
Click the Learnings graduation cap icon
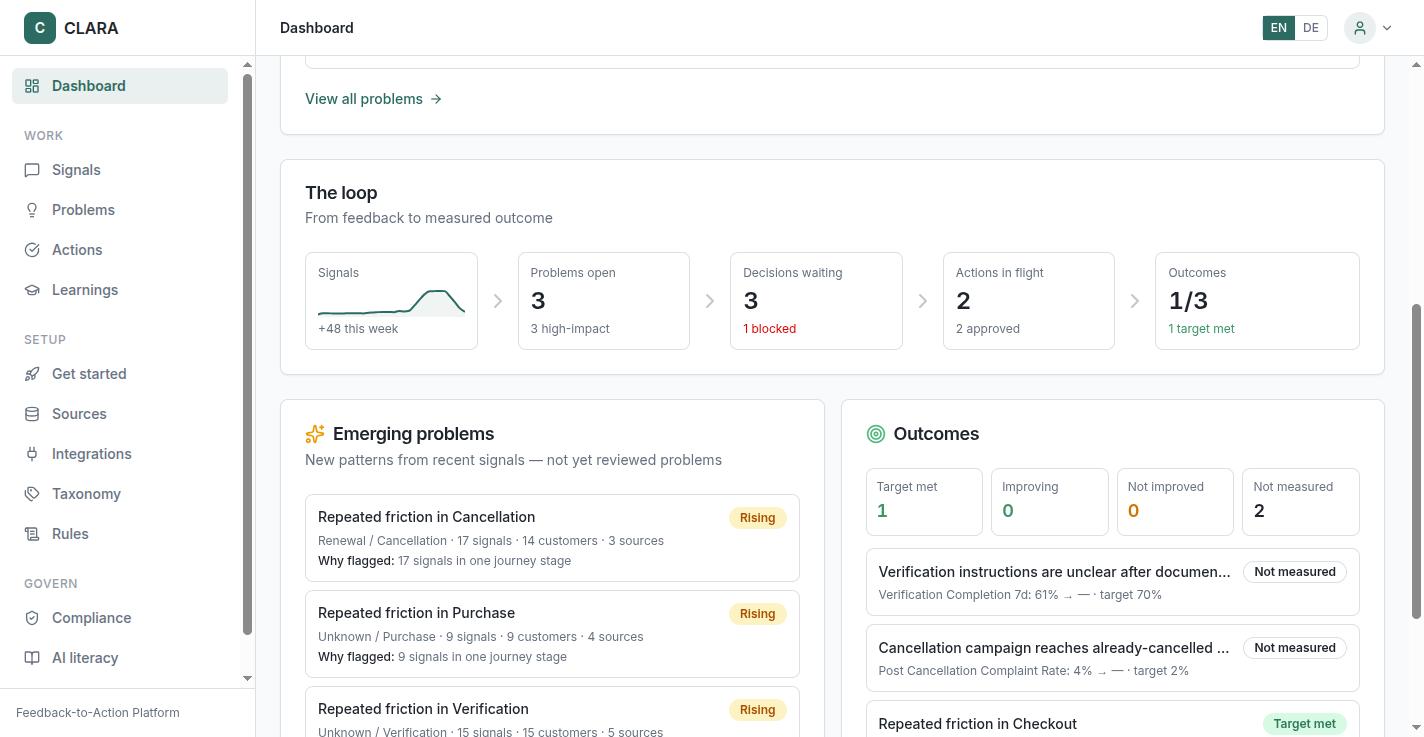pyautogui.click(x=32, y=290)
